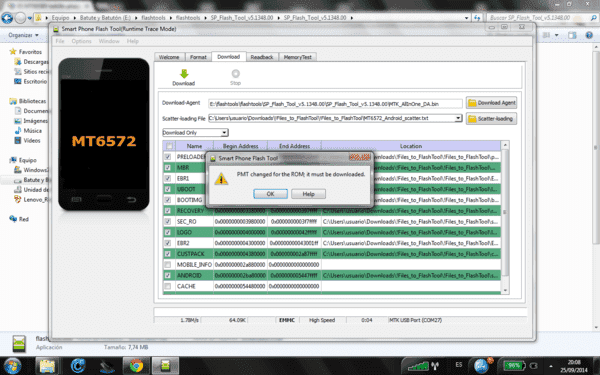Uncheck the RECOVERY row checkbox
This screenshot has width=600, height=375.
168,211
